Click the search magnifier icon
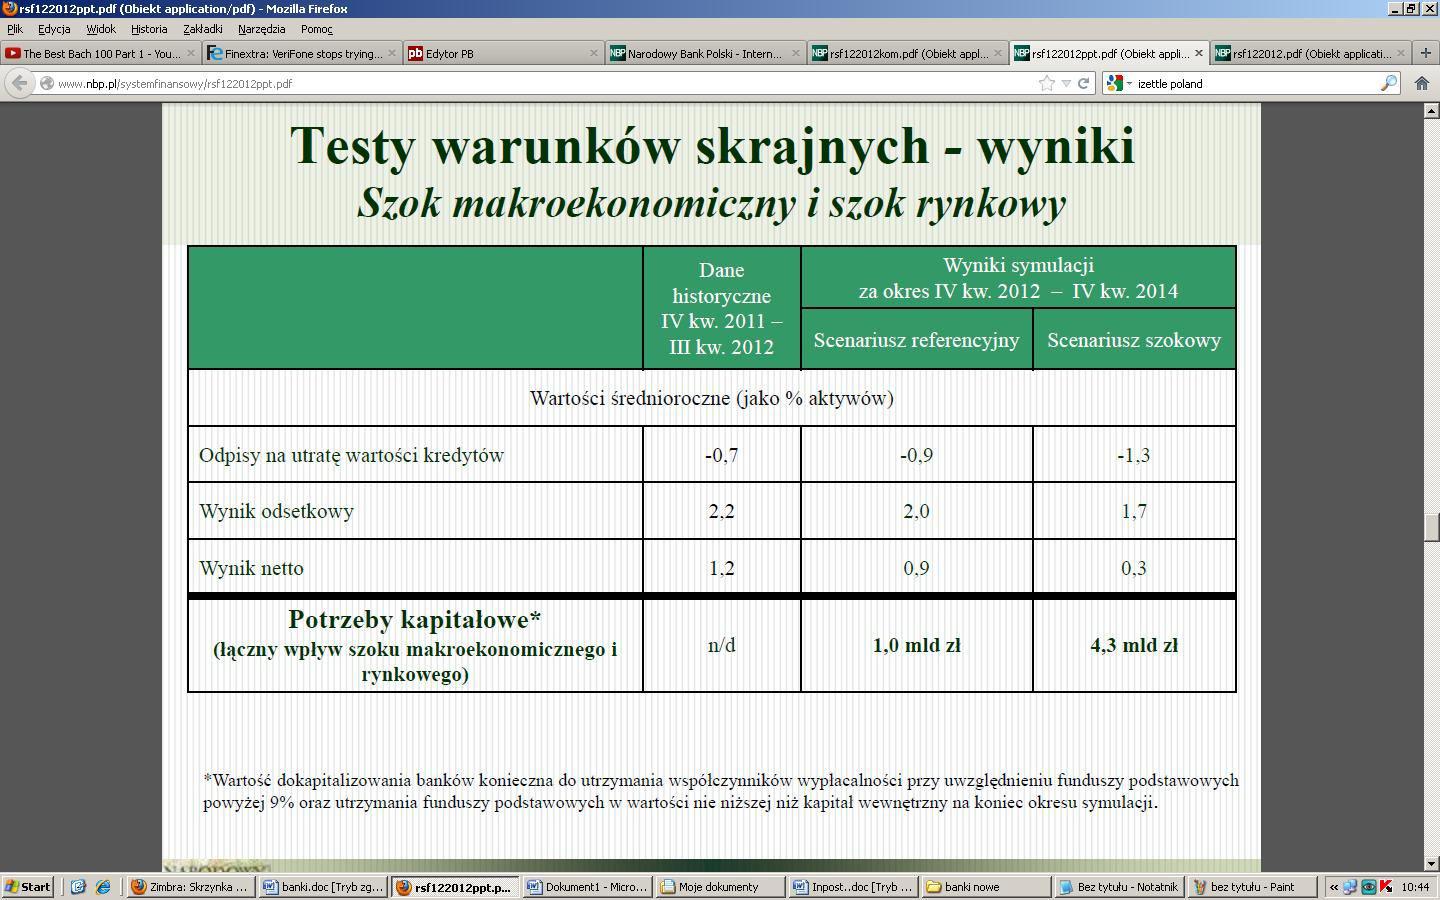The image size is (1440, 900). 1388,83
